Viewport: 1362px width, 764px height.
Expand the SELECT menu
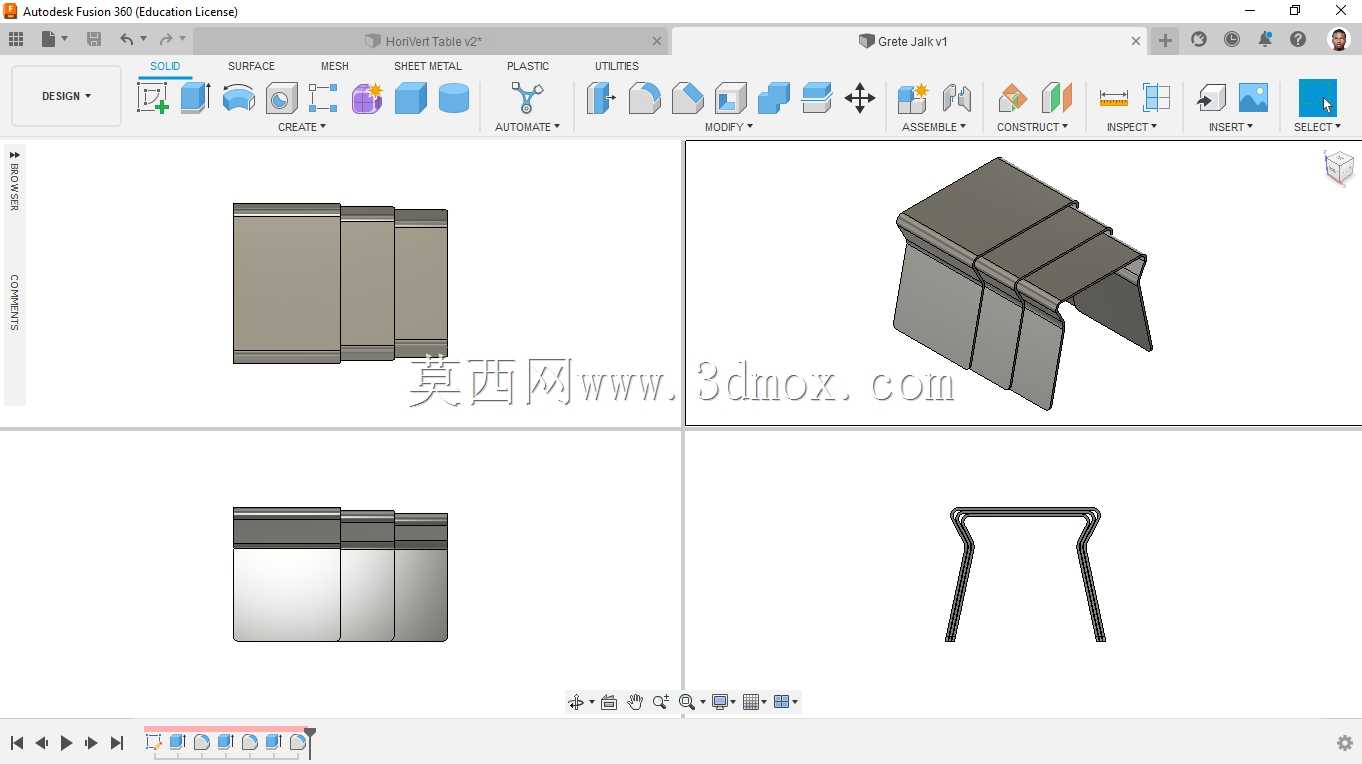pyautogui.click(x=1317, y=127)
